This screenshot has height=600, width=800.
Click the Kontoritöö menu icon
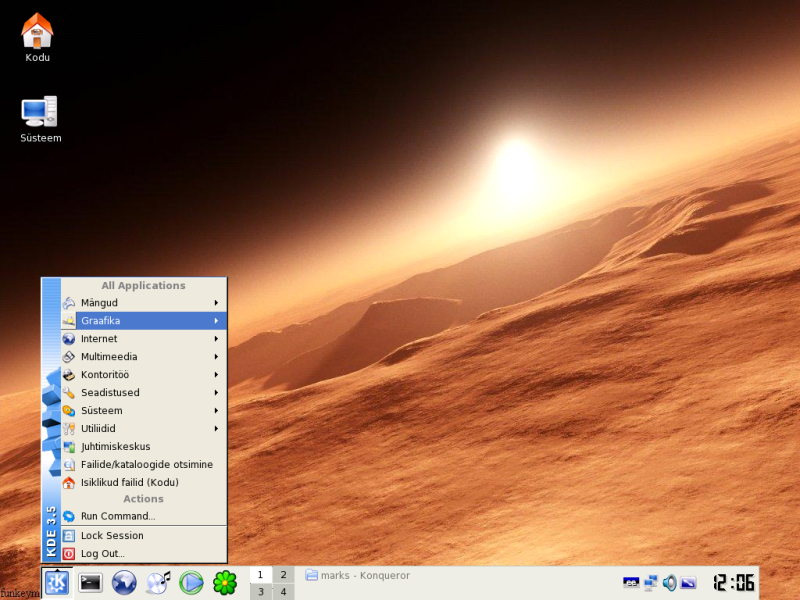69,374
